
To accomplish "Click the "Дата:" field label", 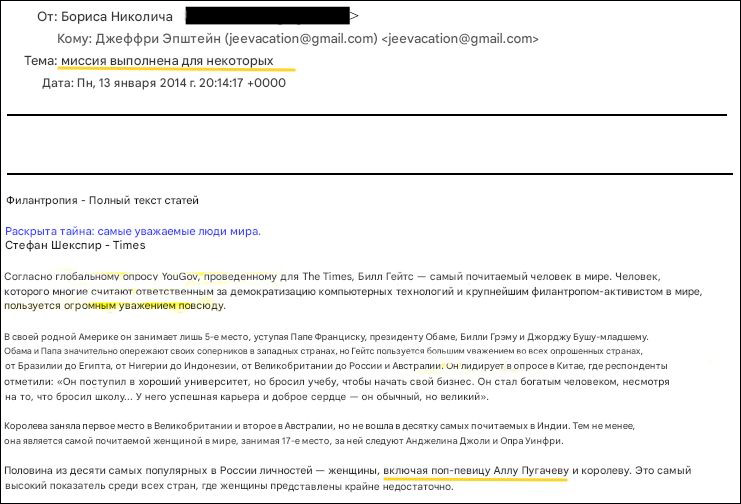I will pos(58,83).
